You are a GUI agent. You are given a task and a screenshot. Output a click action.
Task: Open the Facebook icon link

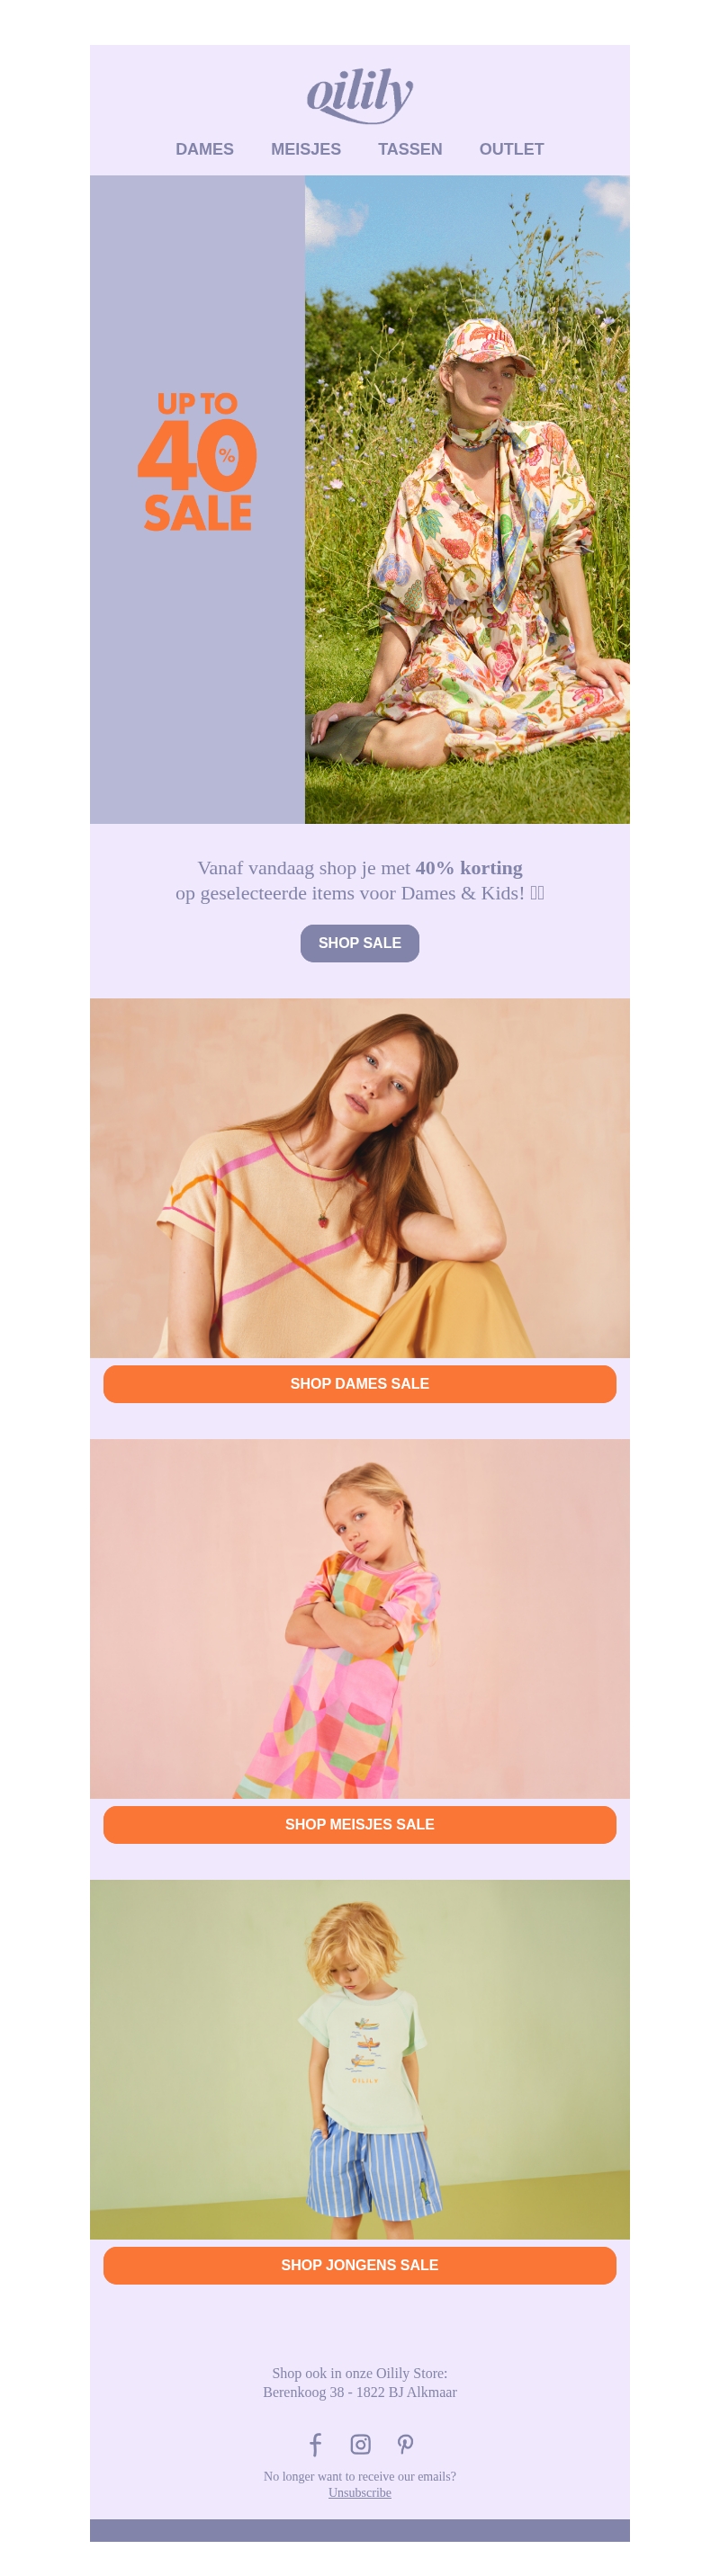[x=315, y=2444]
